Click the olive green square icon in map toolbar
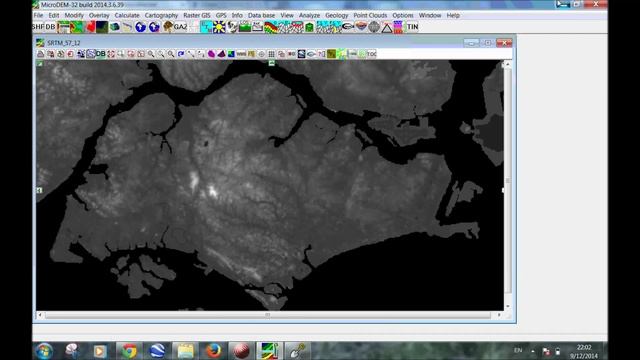The height and width of the screenshot is (360, 640). 331,54
